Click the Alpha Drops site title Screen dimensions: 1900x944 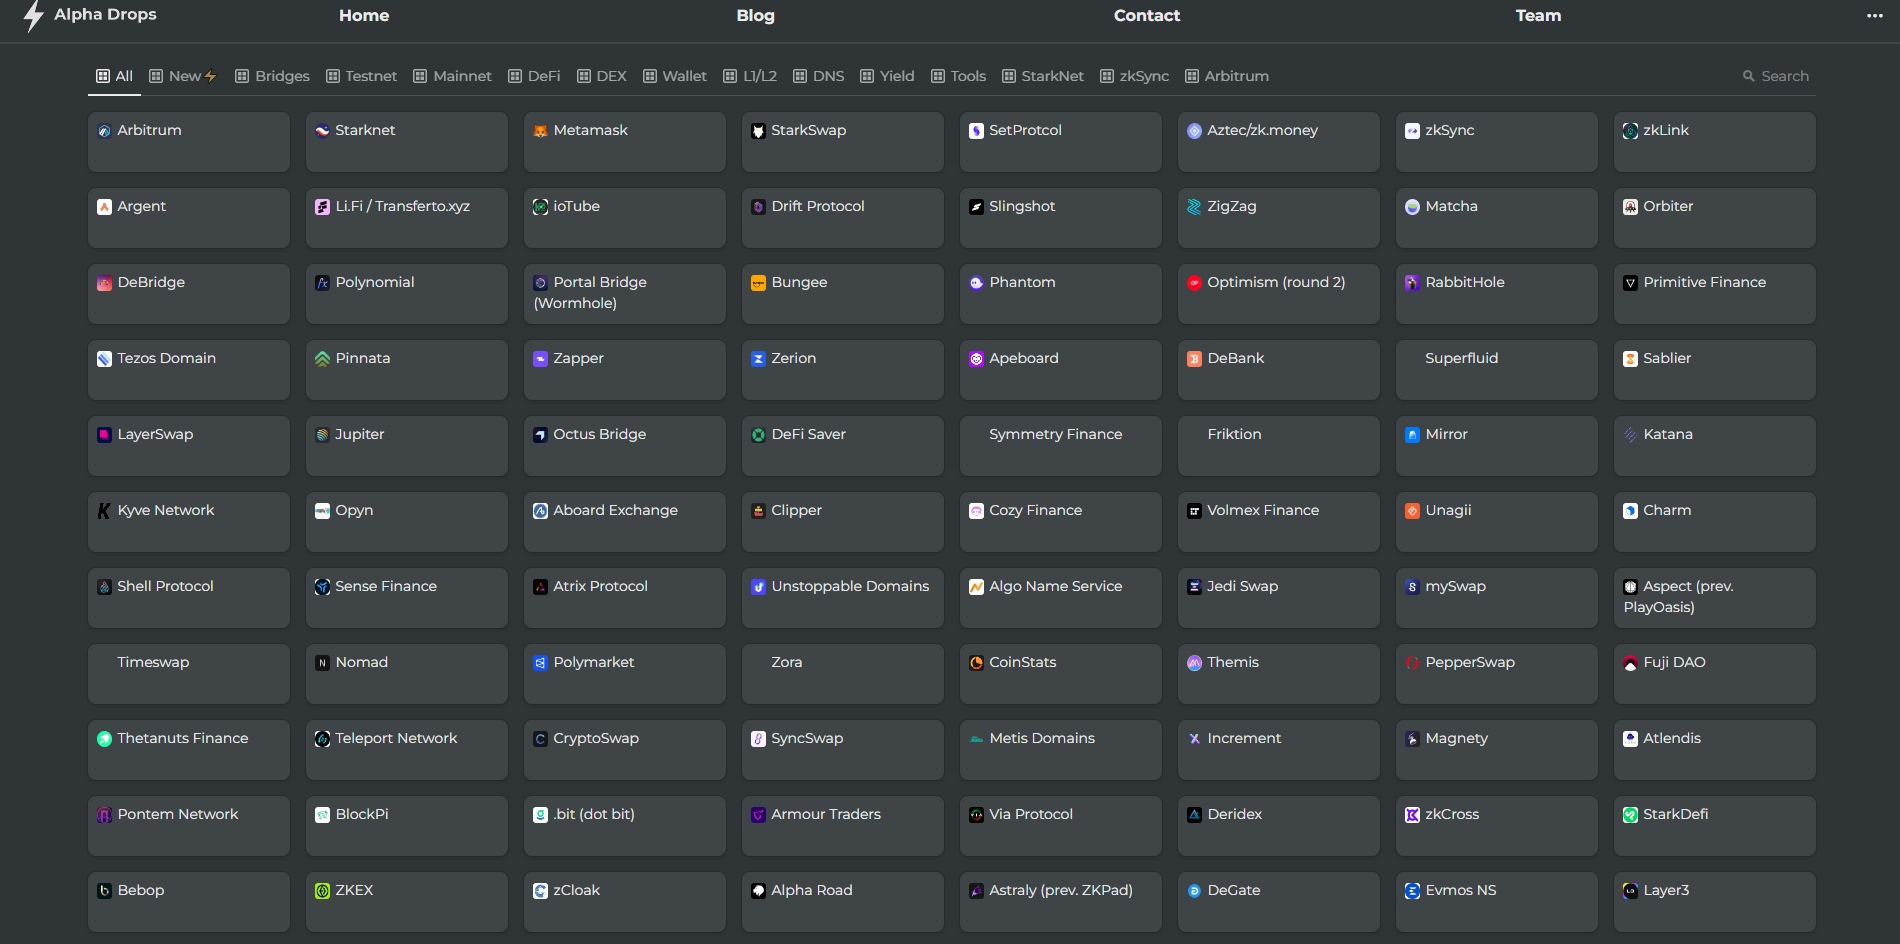pyautogui.click(x=105, y=15)
